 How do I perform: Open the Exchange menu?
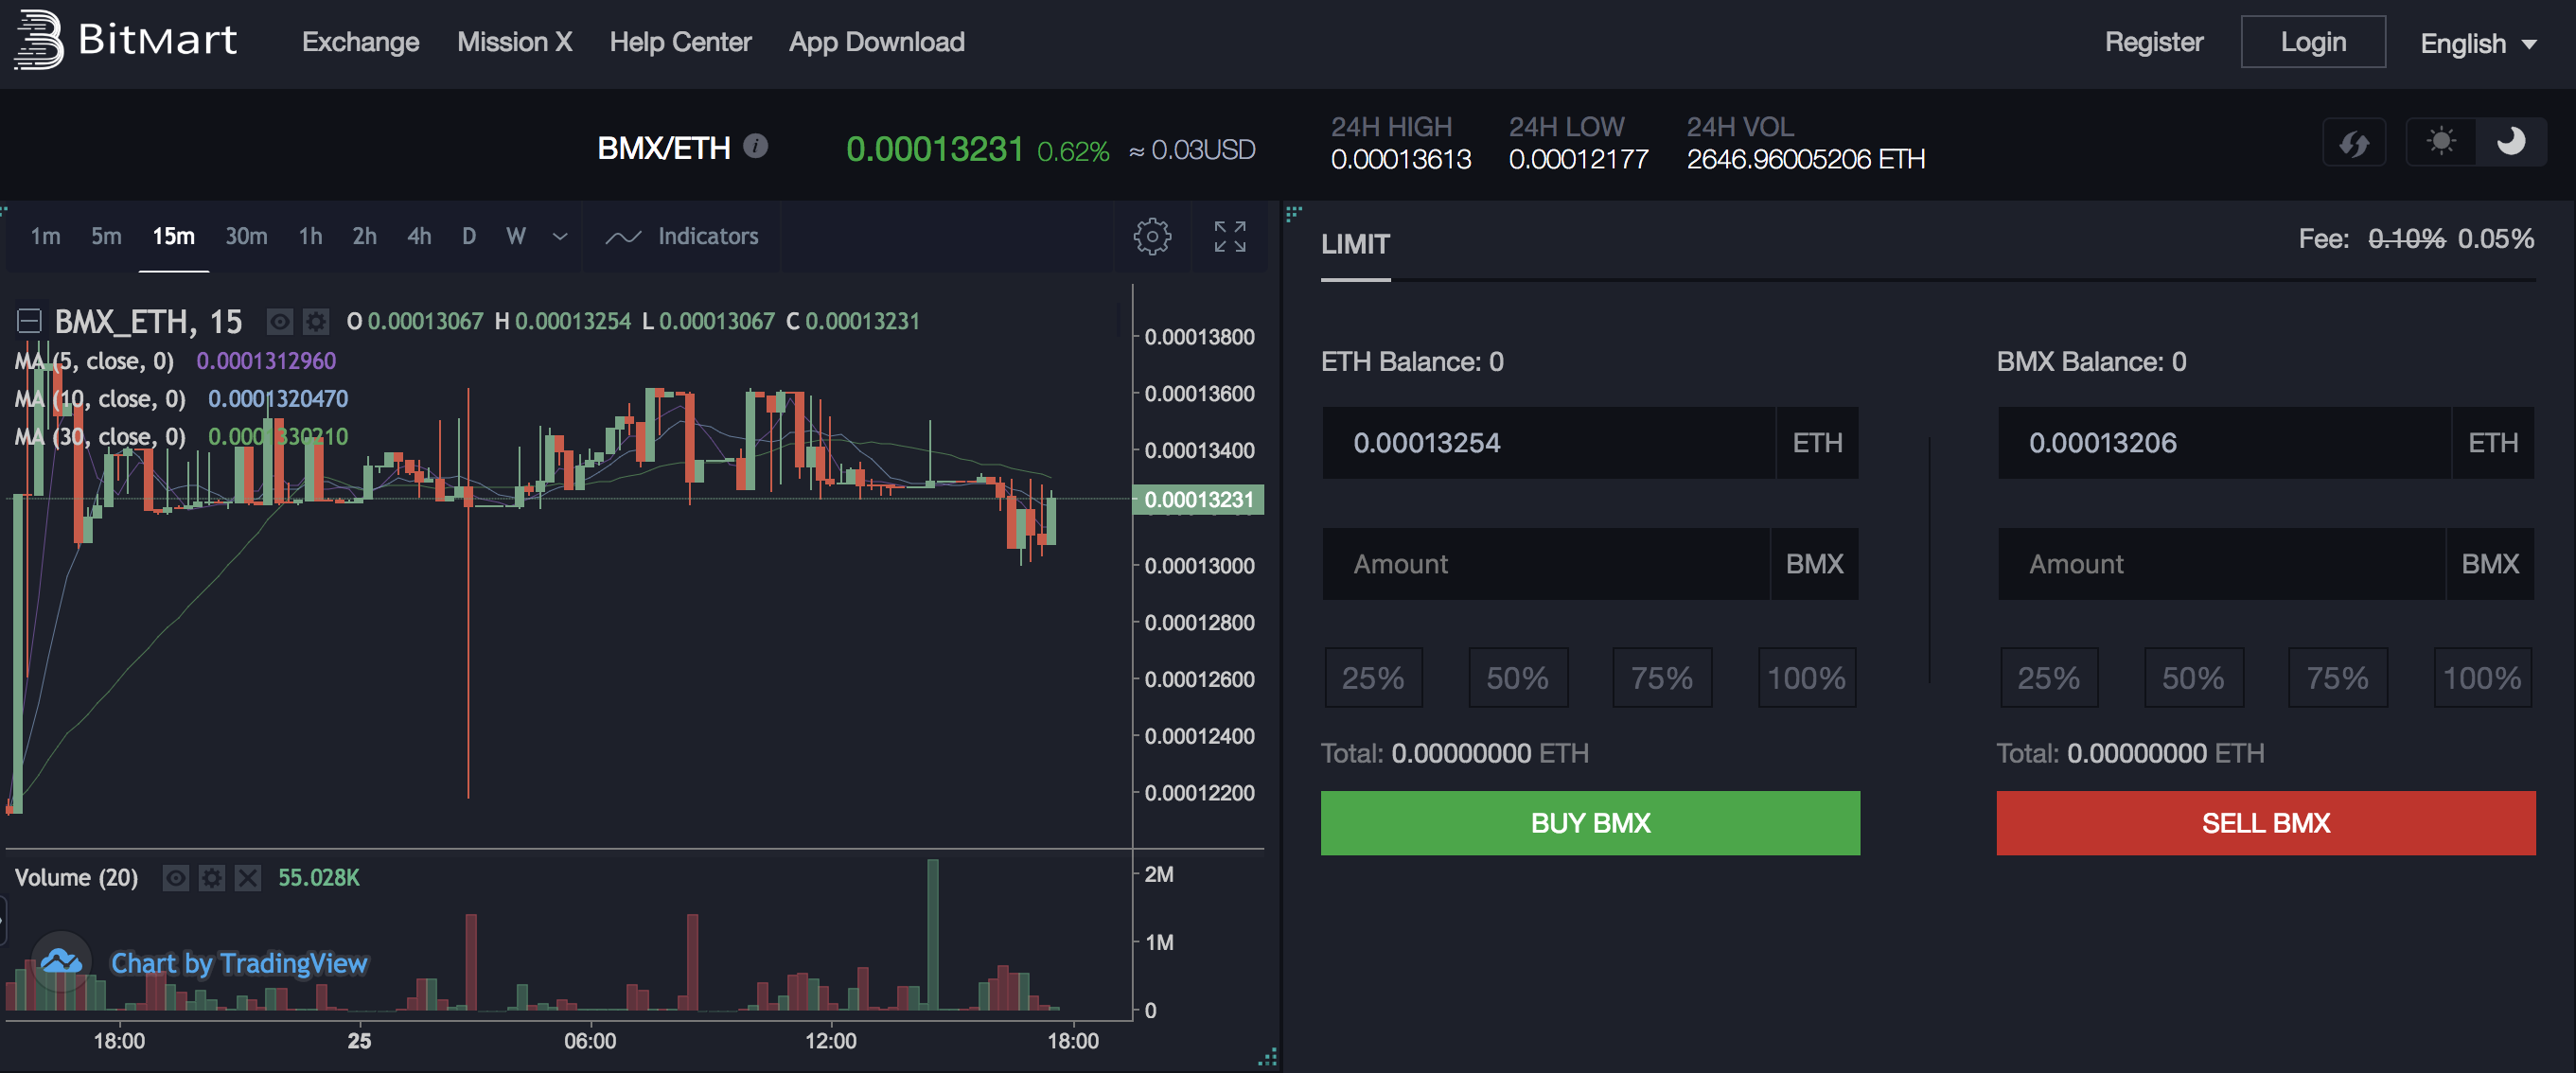[x=361, y=42]
